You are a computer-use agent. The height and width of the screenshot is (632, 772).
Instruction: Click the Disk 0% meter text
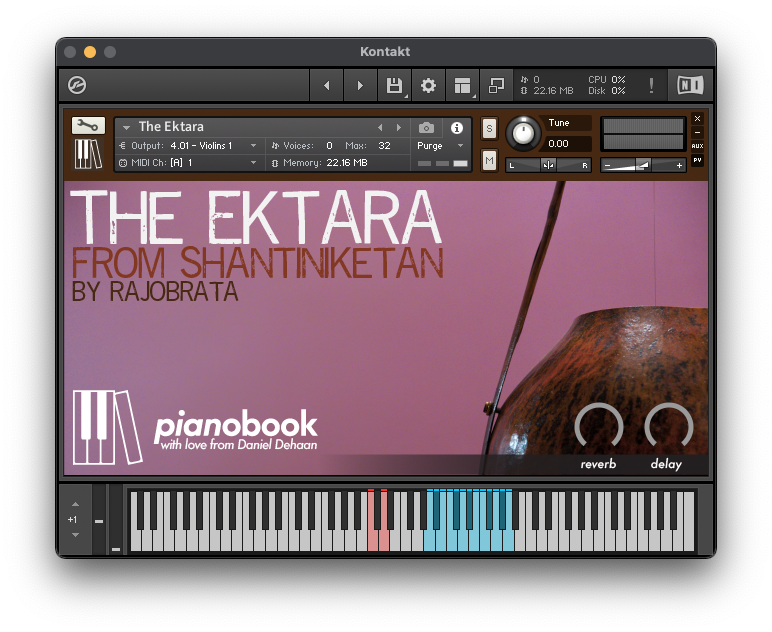coord(607,91)
